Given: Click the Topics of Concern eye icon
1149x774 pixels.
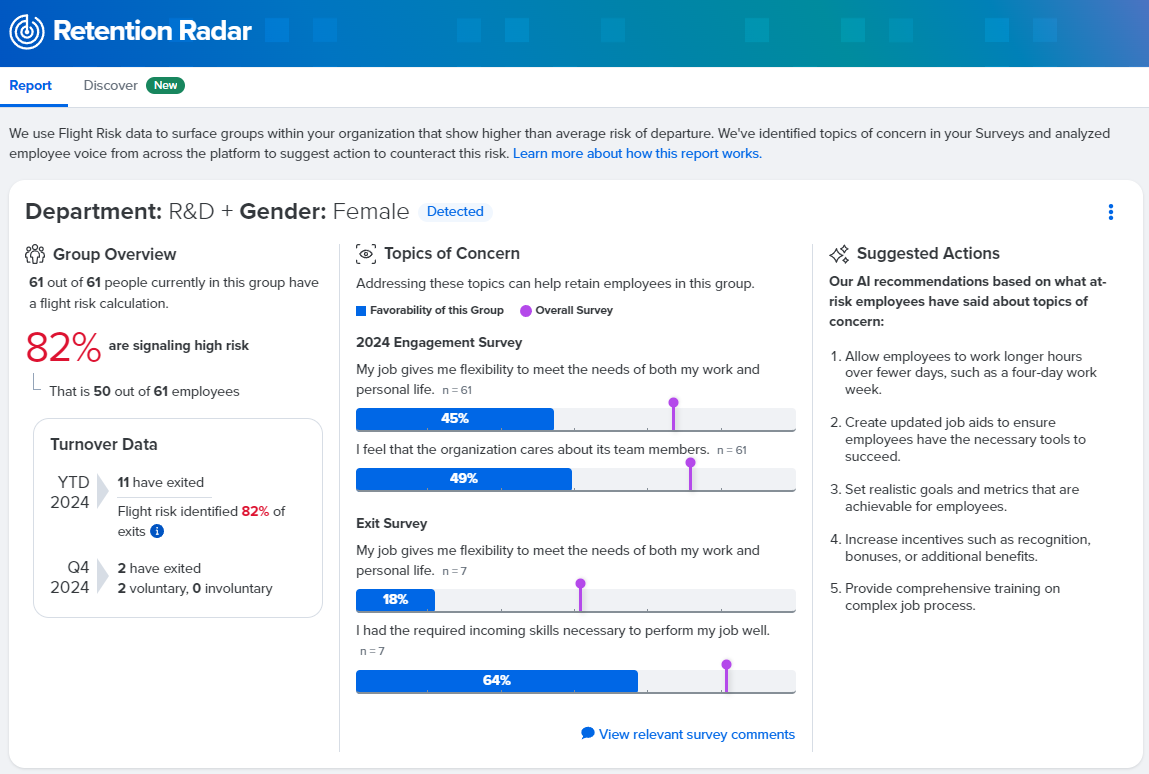Looking at the screenshot, I should (366, 254).
